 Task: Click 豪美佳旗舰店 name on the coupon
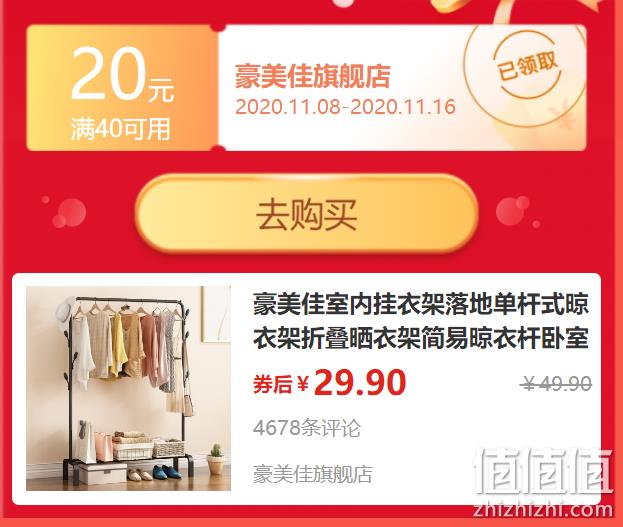313,76
